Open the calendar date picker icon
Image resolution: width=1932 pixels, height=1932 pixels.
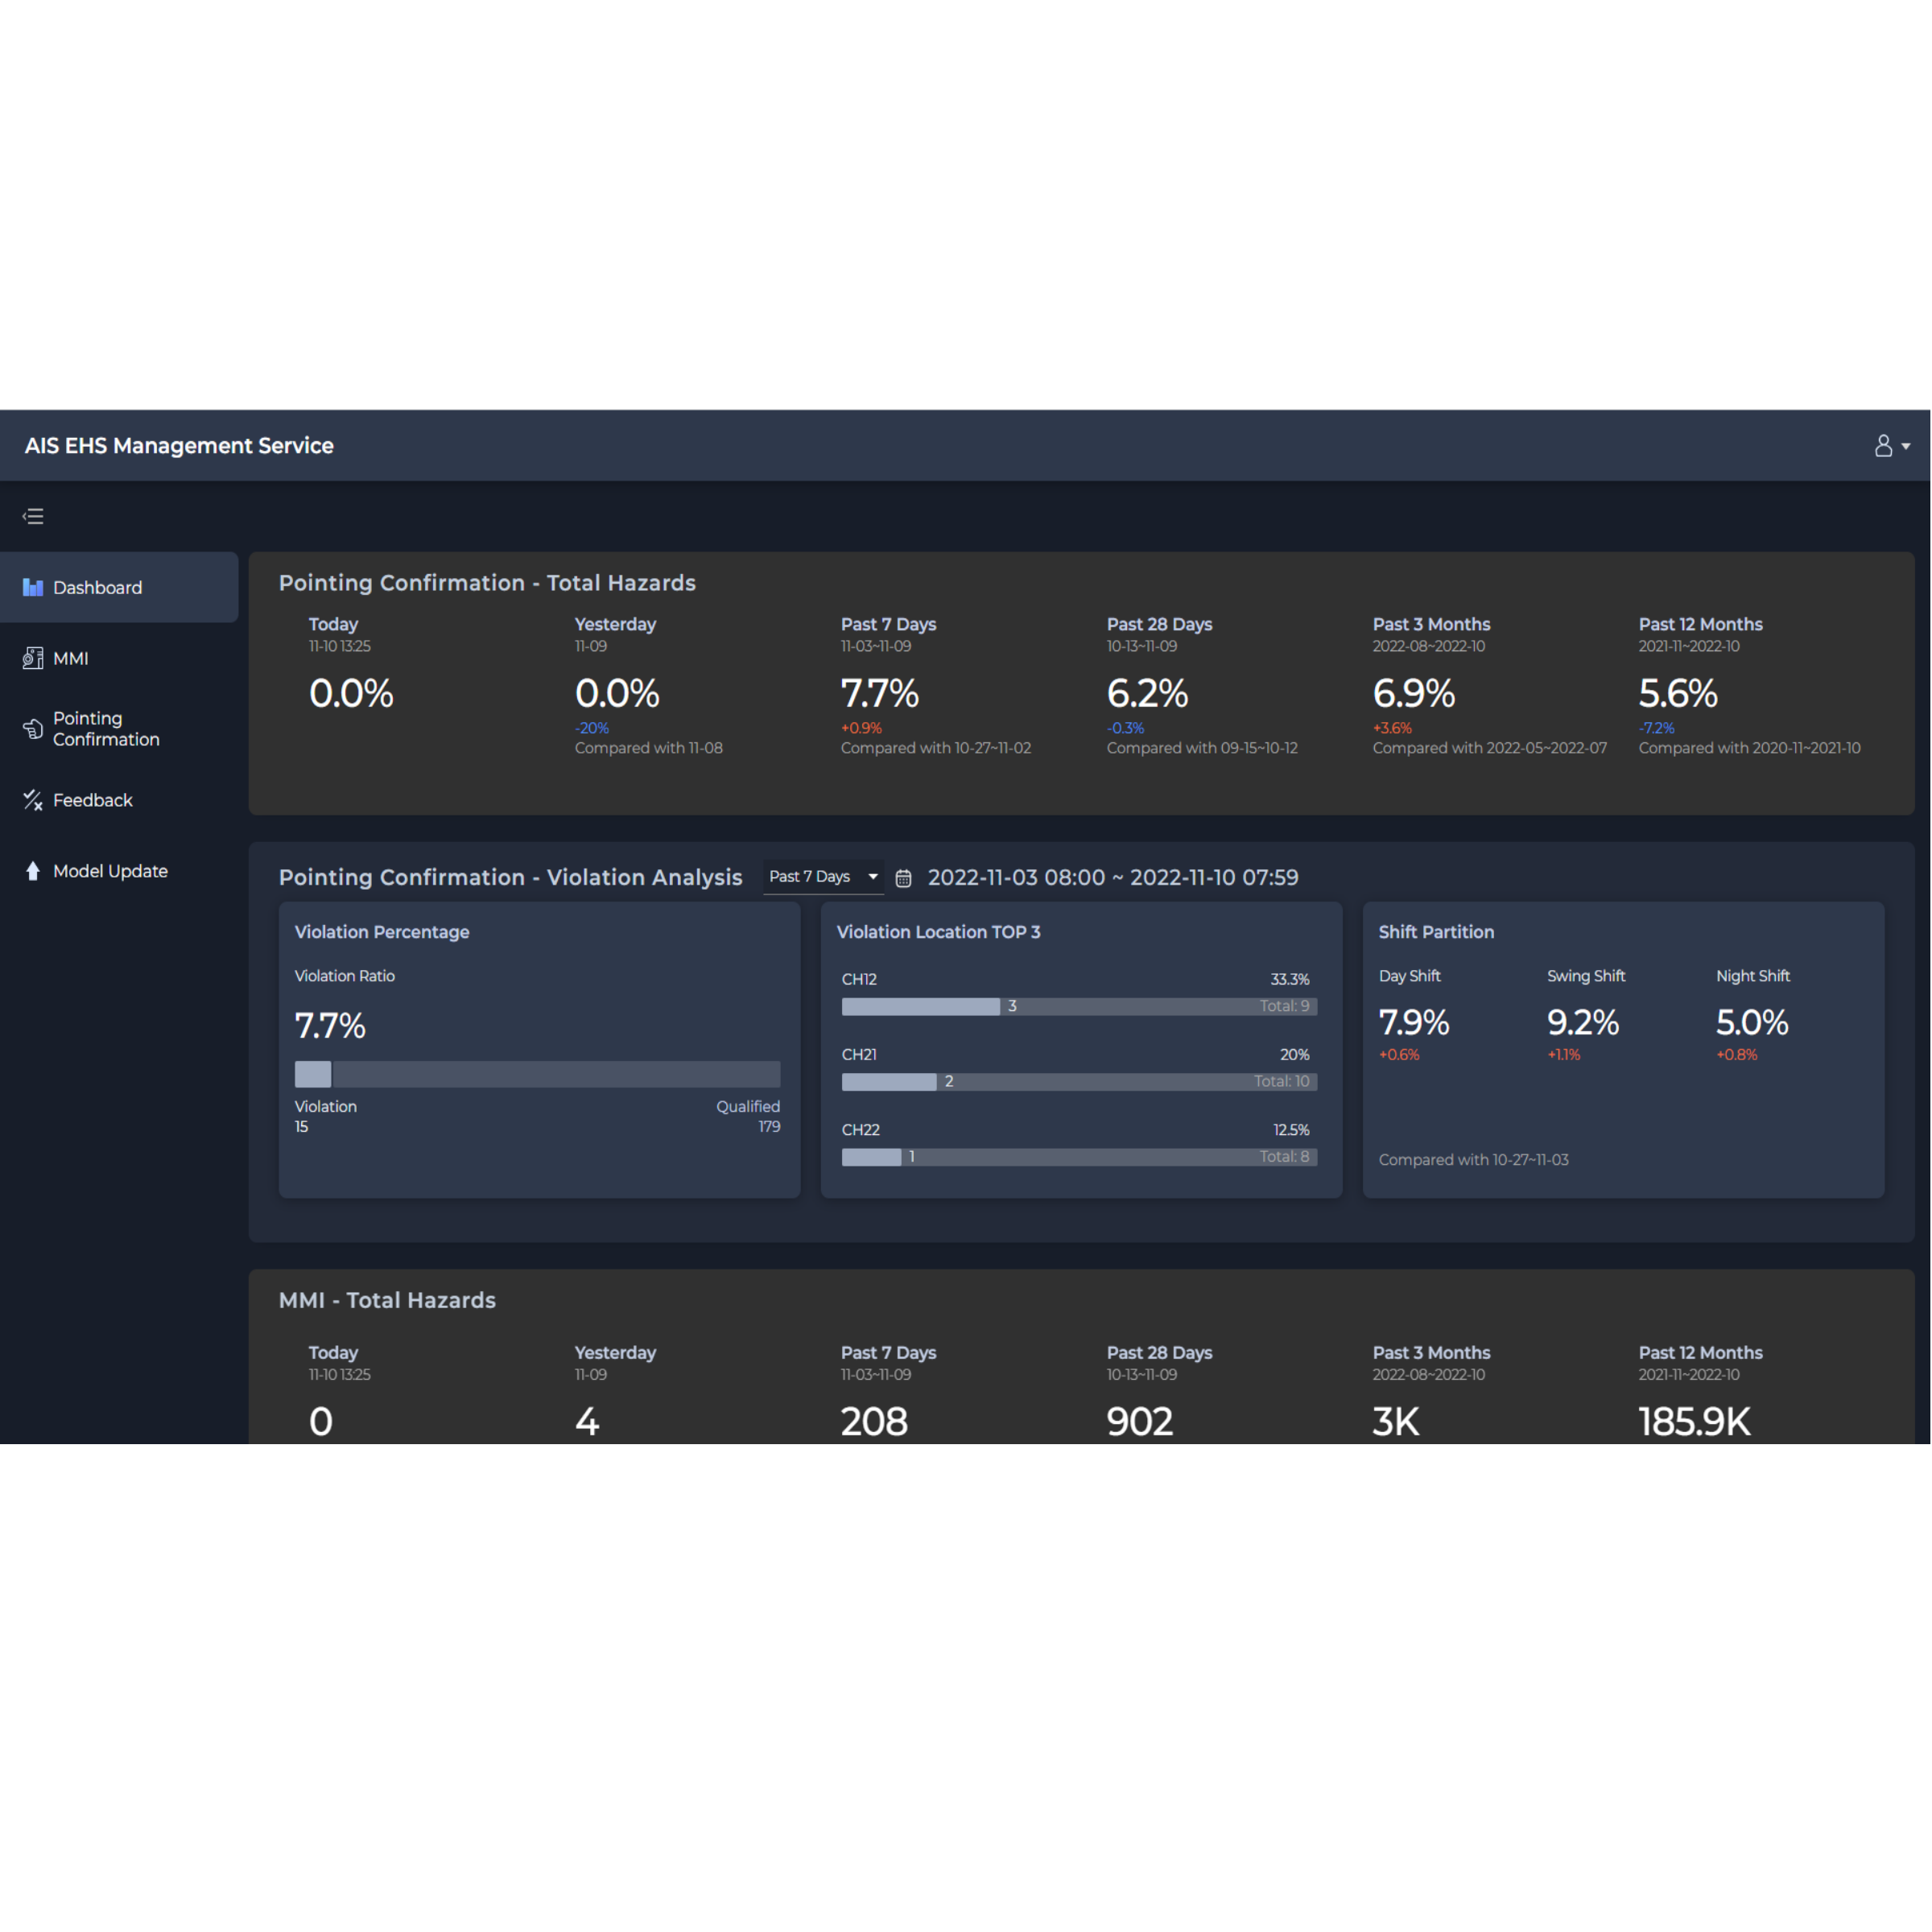[903, 878]
